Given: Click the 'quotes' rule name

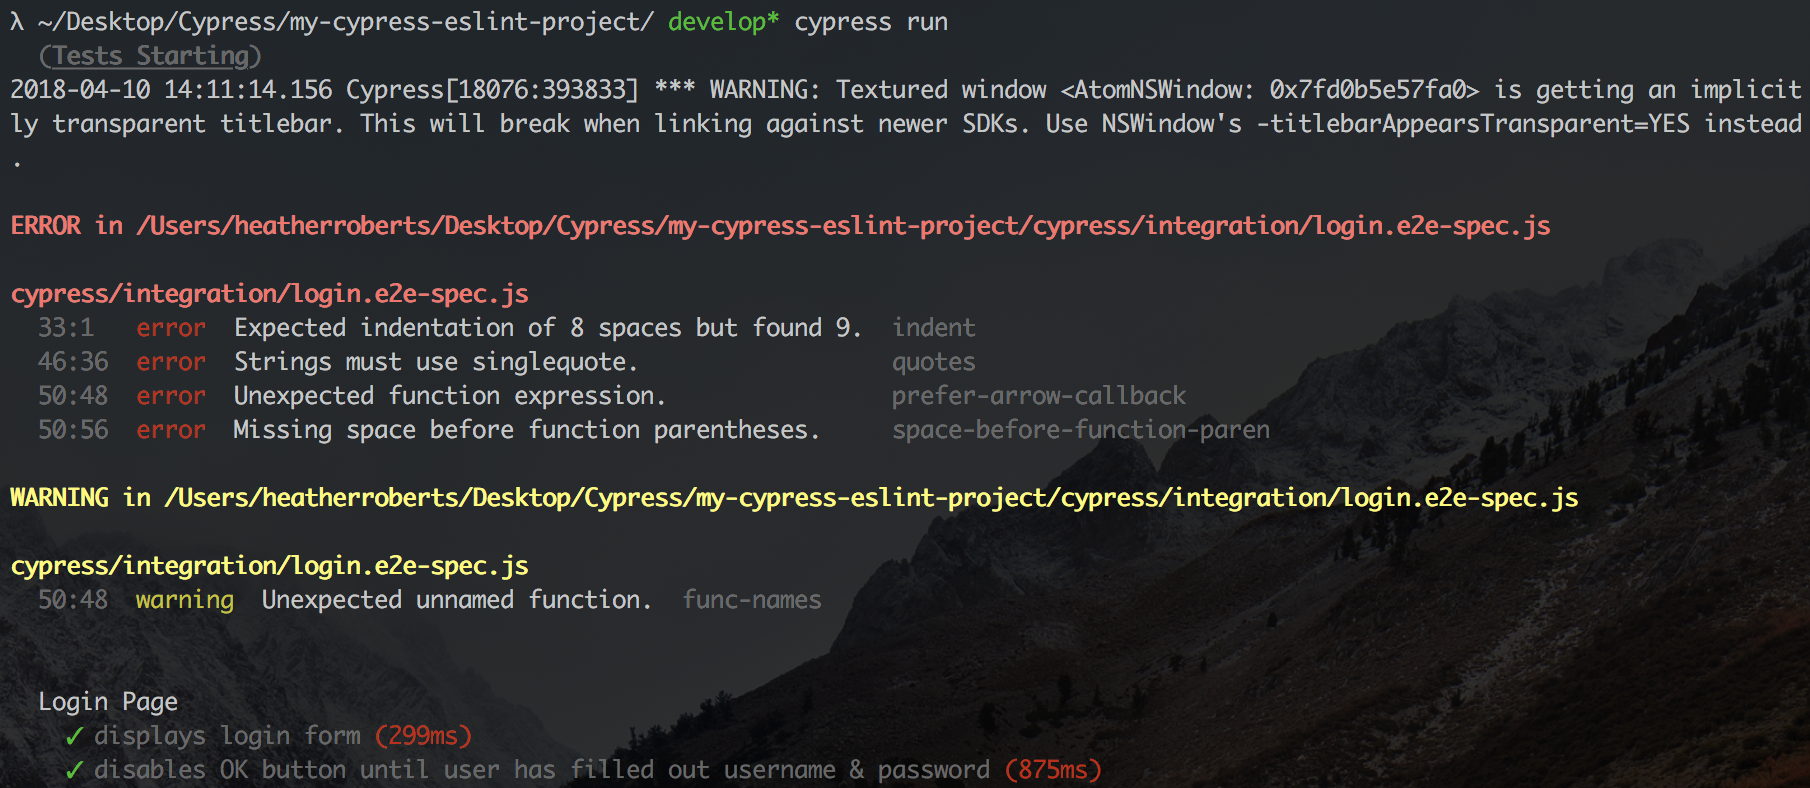Looking at the screenshot, I should click(934, 362).
